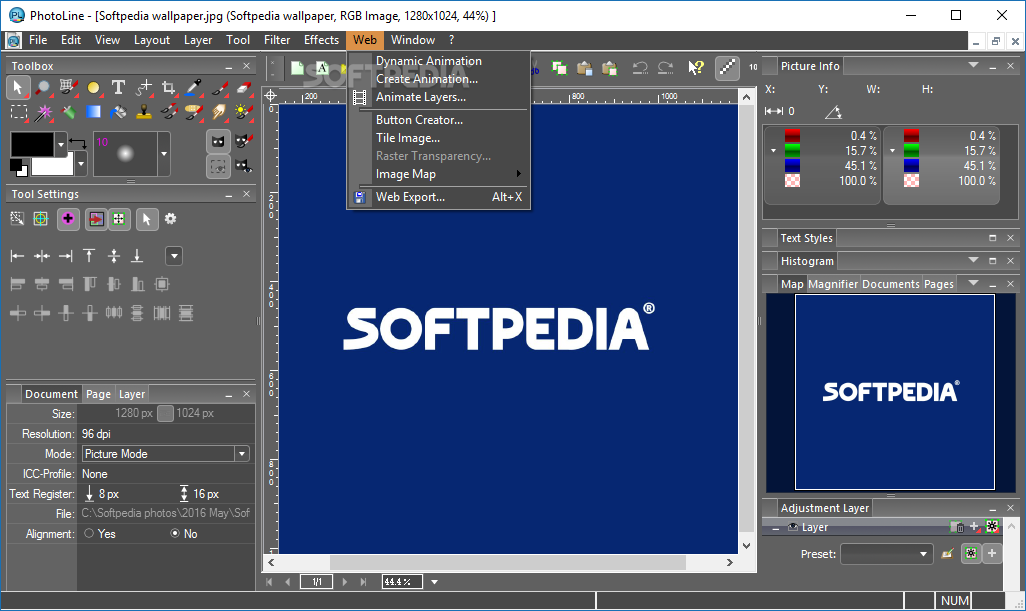
Task: Click the edit preset icon beside Preset
Action: [947, 554]
